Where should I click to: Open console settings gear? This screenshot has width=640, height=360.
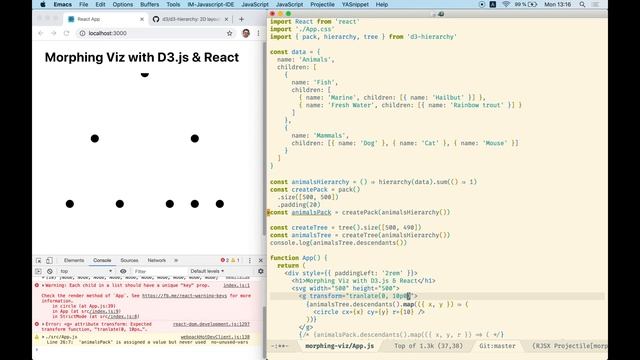[x=260, y=271]
